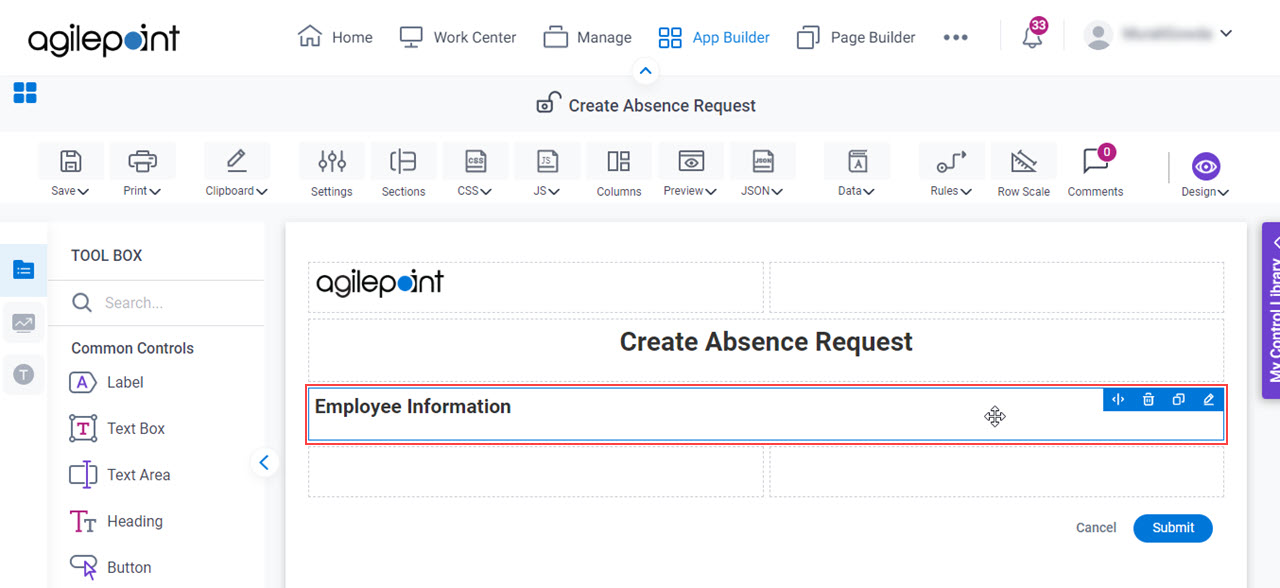The image size is (1280, 588).
Task: Open the Sections tool
Action: pos(403,171)
